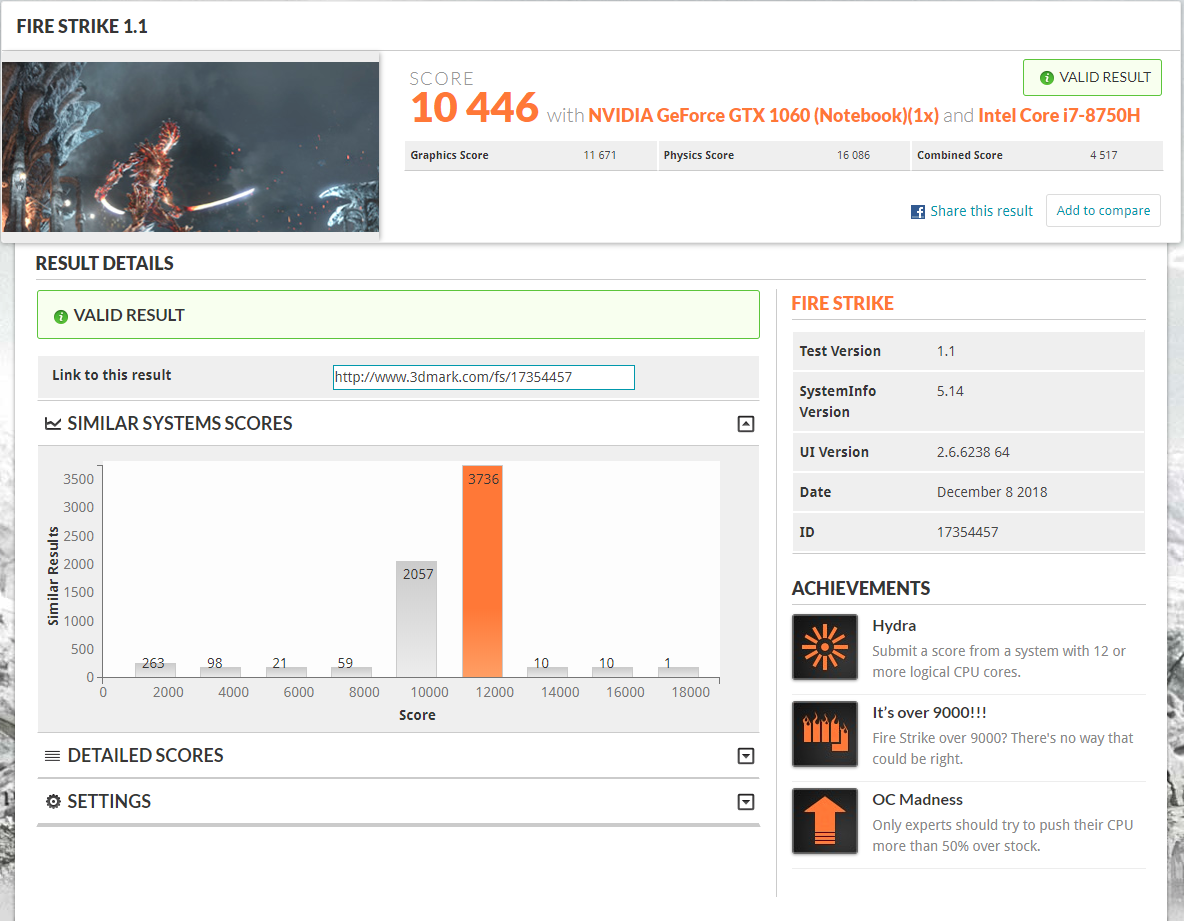Click the RESULT DETAILS heading
Image resolution: width=1184 pixels, height=921 pixels.
[x=104, y=263]
